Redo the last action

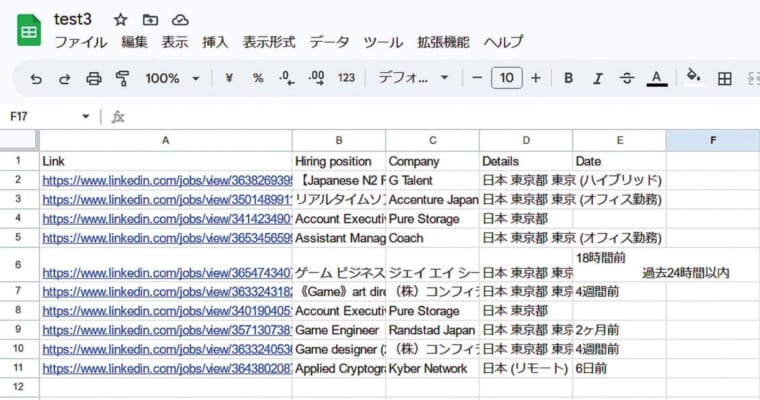(x=64, y=79)
